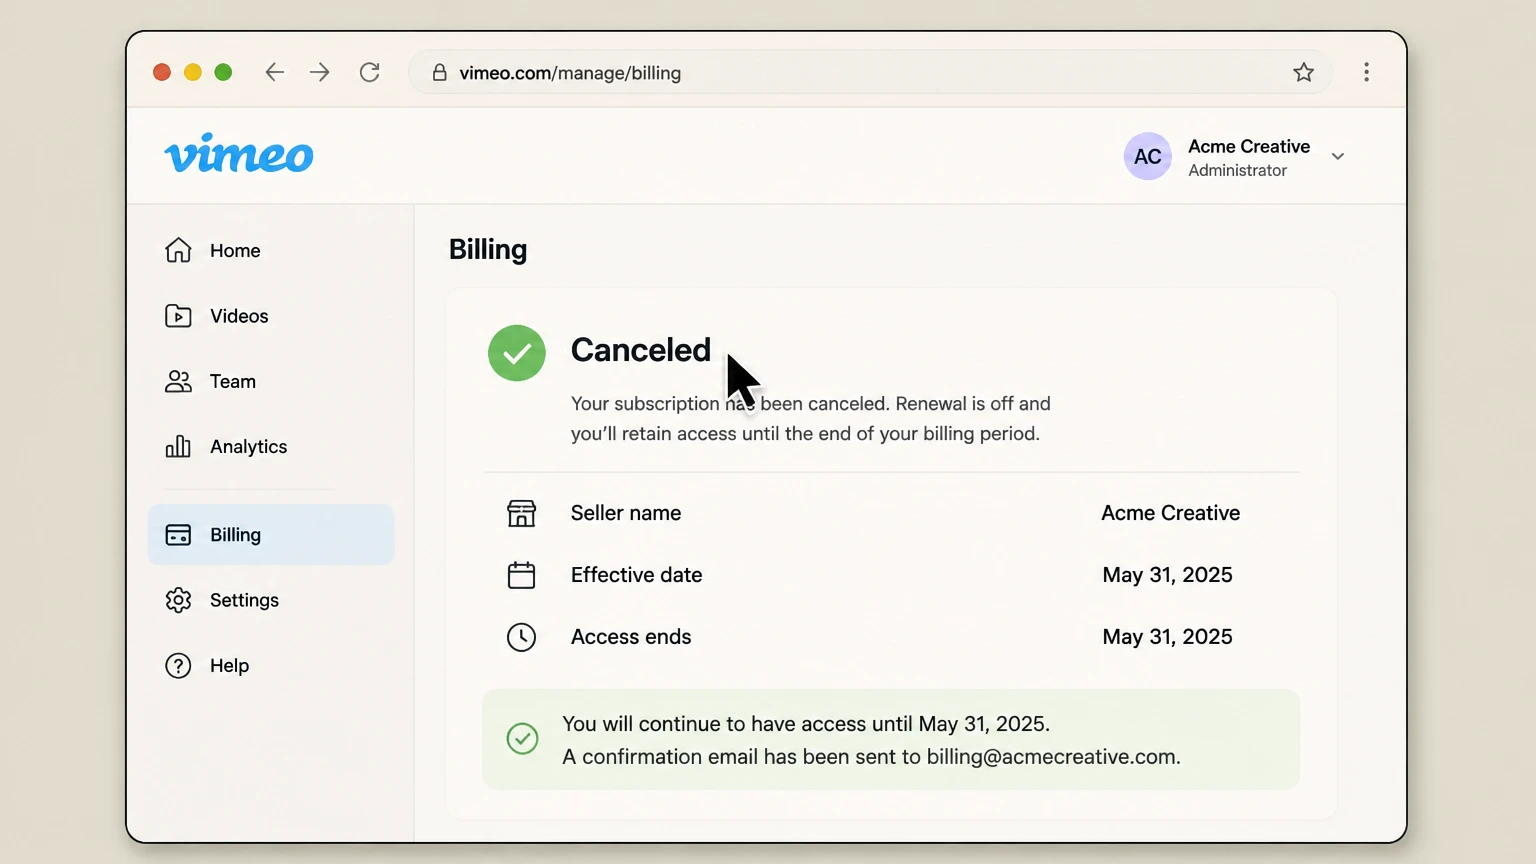The height and width of the screenshot is (864, 1536).
Task: Click the Billing page heading
Action: click(488, 250)
